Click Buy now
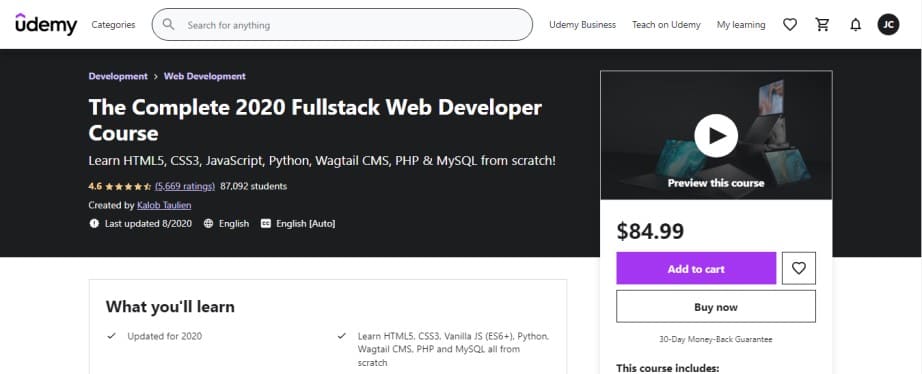Screen dimensions: 922x374 [716, 306]
